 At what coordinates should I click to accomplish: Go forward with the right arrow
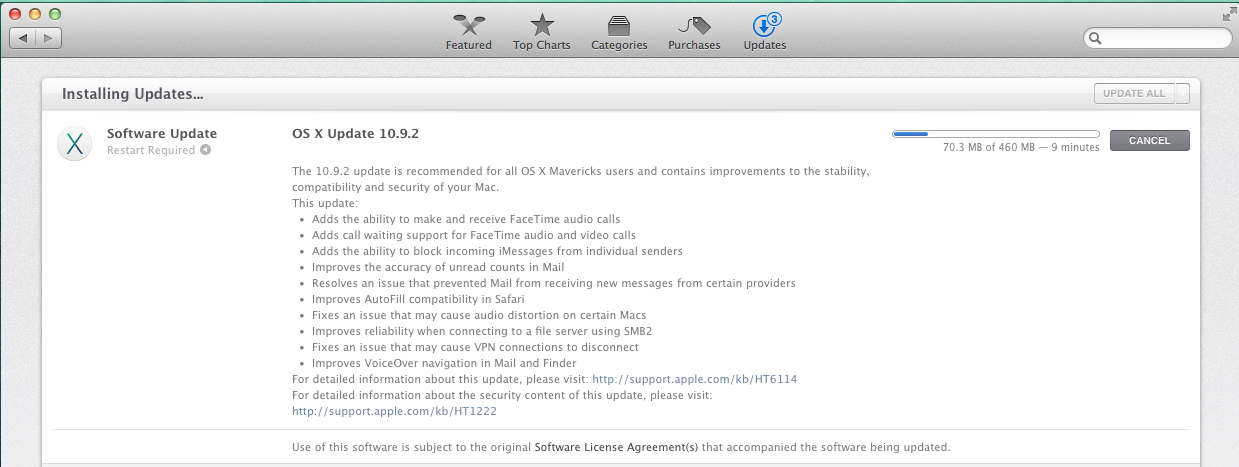coord(49,38)
